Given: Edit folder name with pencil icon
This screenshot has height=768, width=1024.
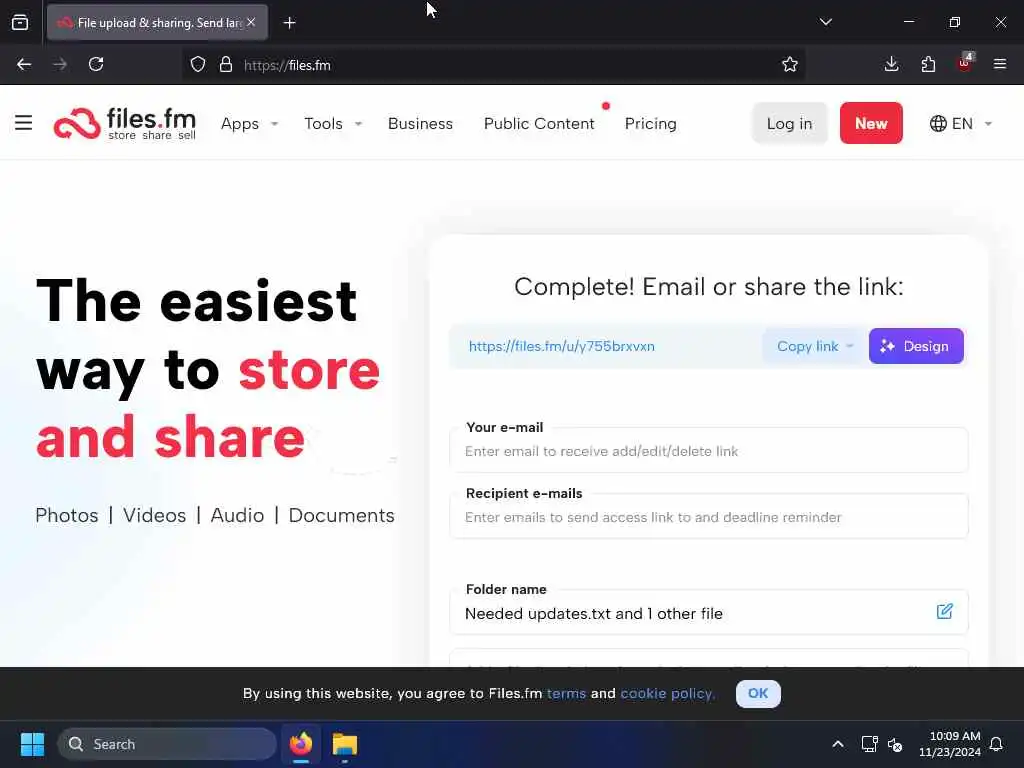Looking at the screenshot, I should click(x=944, y=611).
